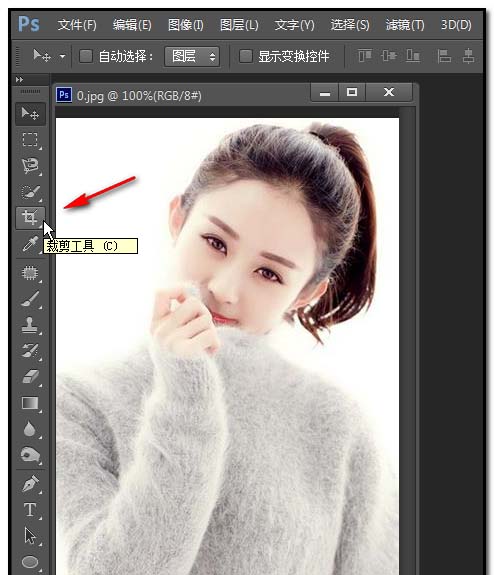Screen dimensions: 494x575
Task: Select the Lasso tool
Action: click(x=30, y=166)
